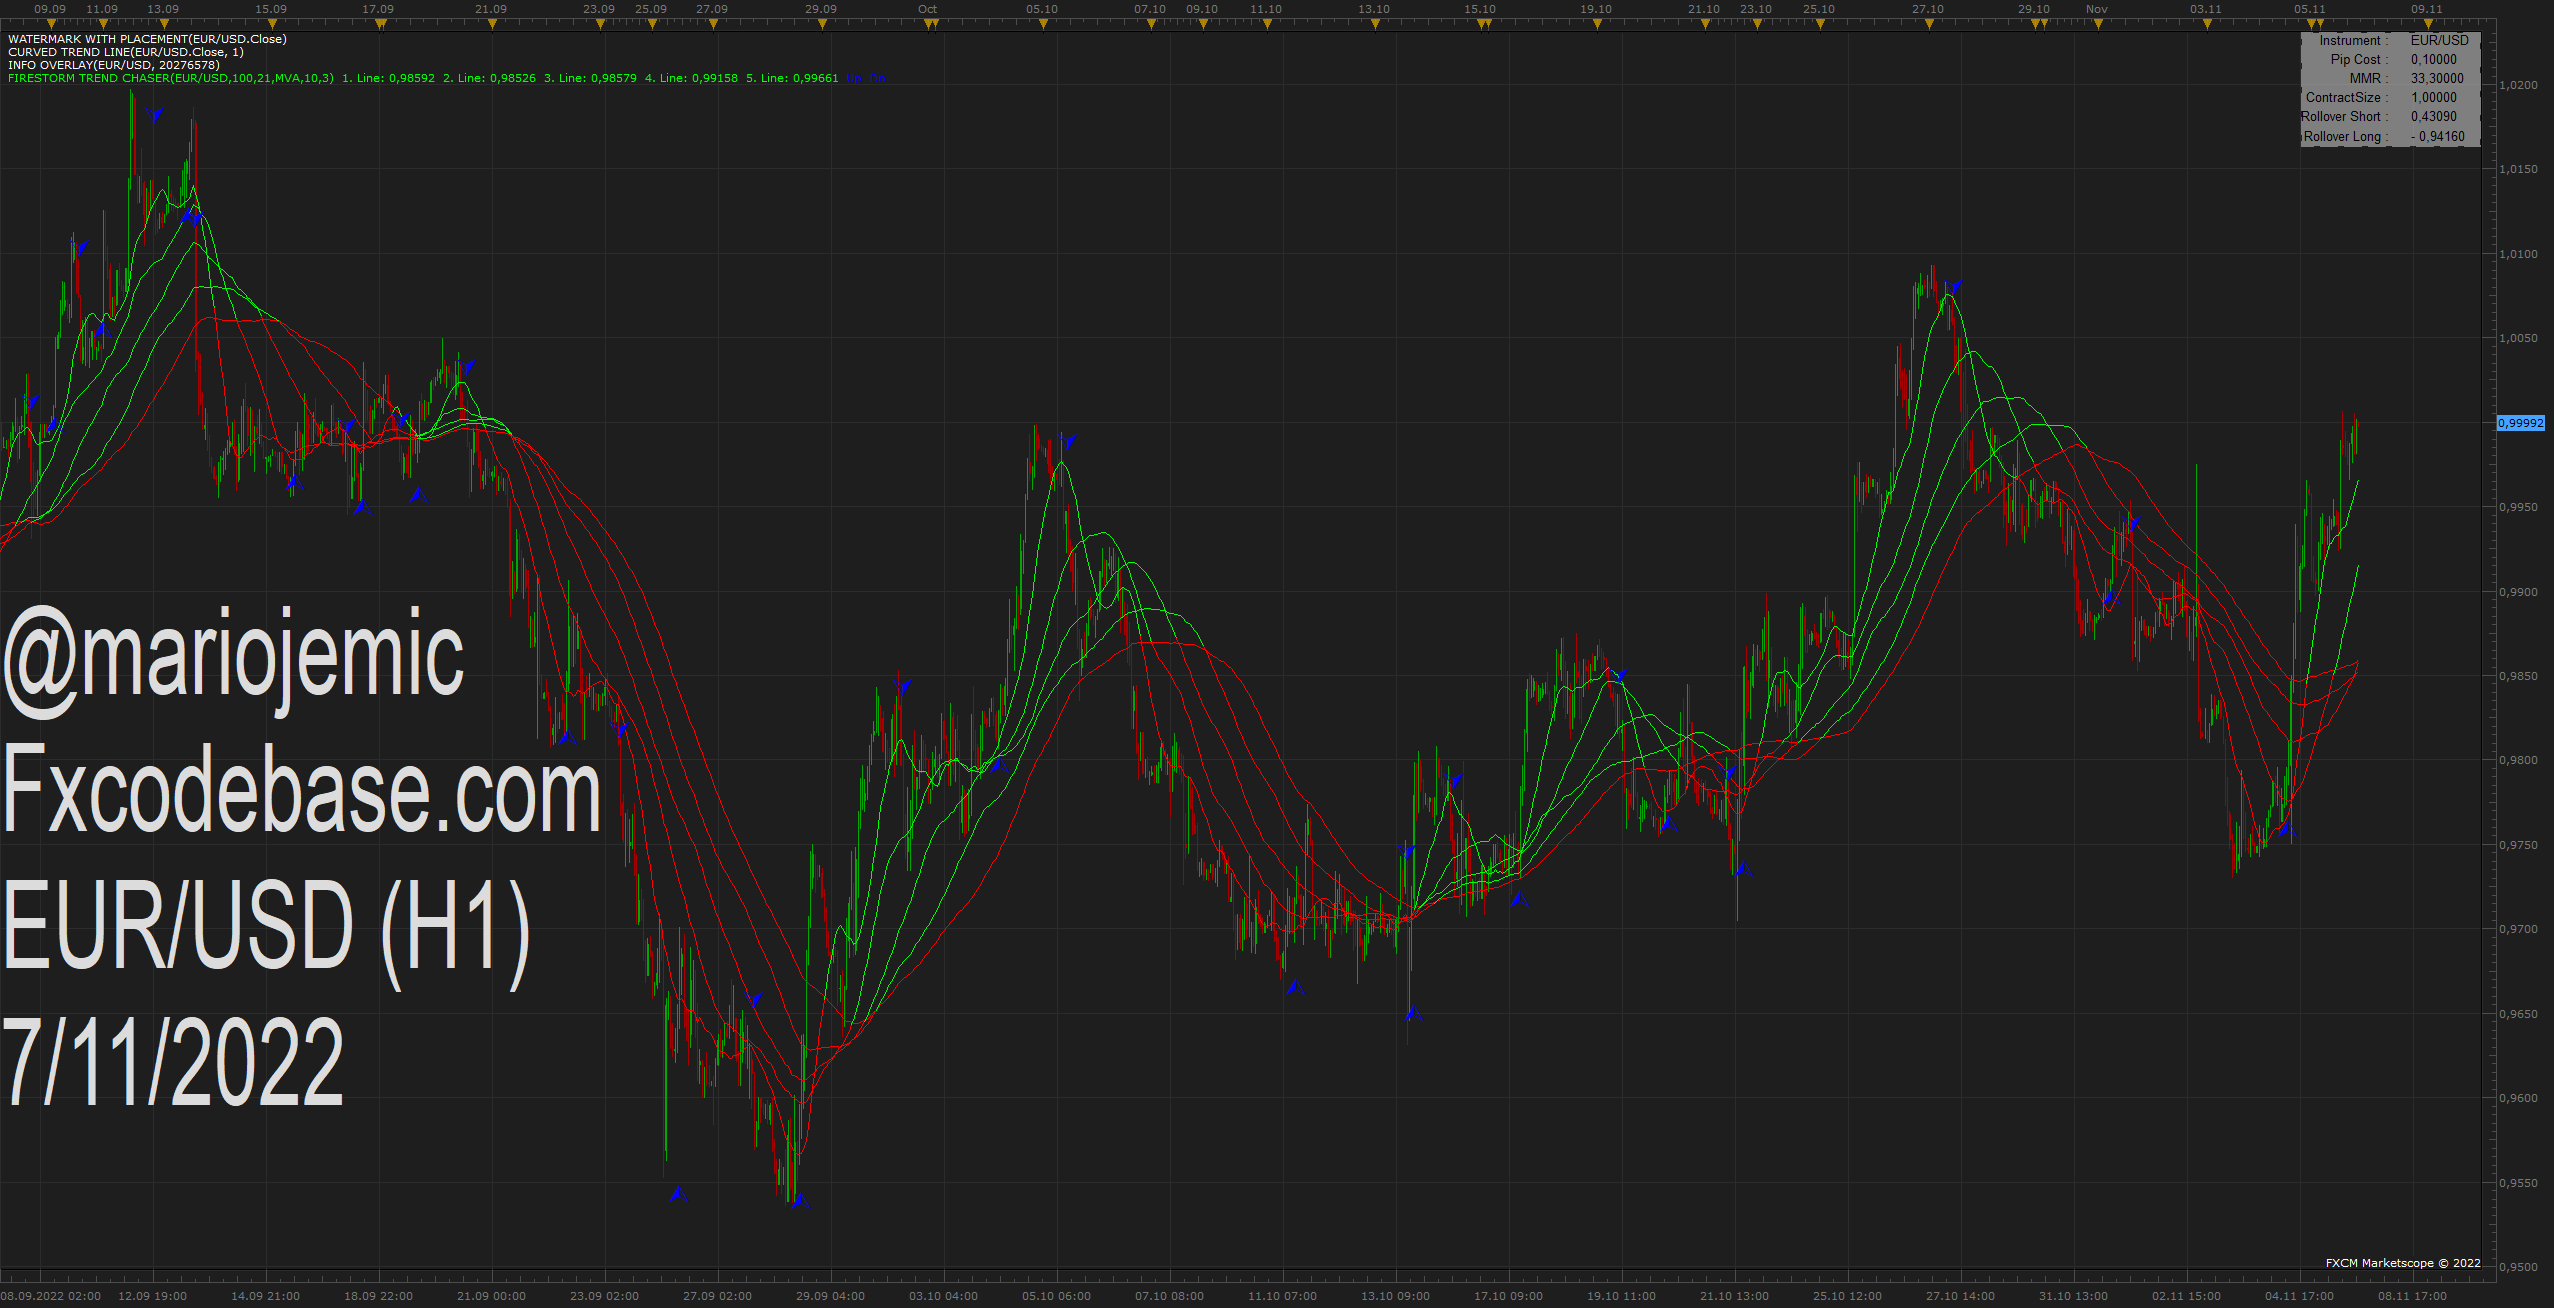The width and height of the screenshot is (2554, 1308).
Task: Click the '08.09.2022 02:00' bottom time label
Action: click(51, 1296)
